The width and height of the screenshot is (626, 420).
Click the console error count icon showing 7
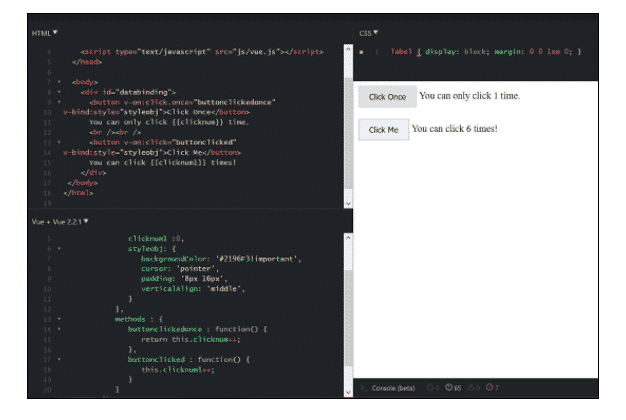pos(492,388)
